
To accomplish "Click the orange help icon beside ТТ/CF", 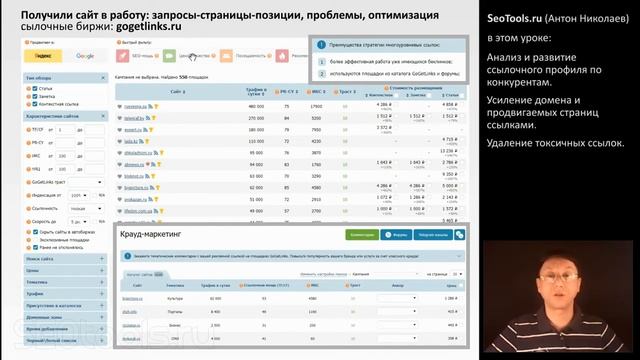I will (x=29, y=130).
